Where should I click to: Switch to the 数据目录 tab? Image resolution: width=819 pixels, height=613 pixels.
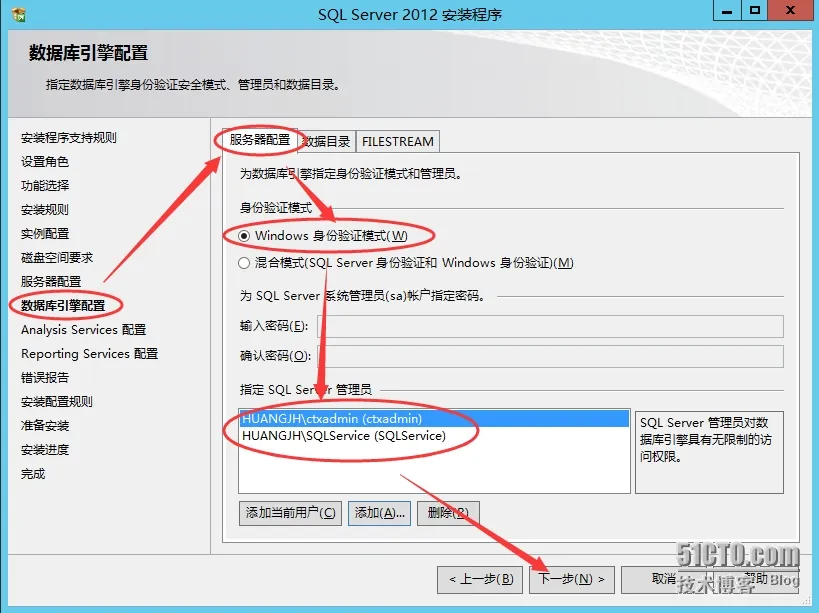click(327, 142)
